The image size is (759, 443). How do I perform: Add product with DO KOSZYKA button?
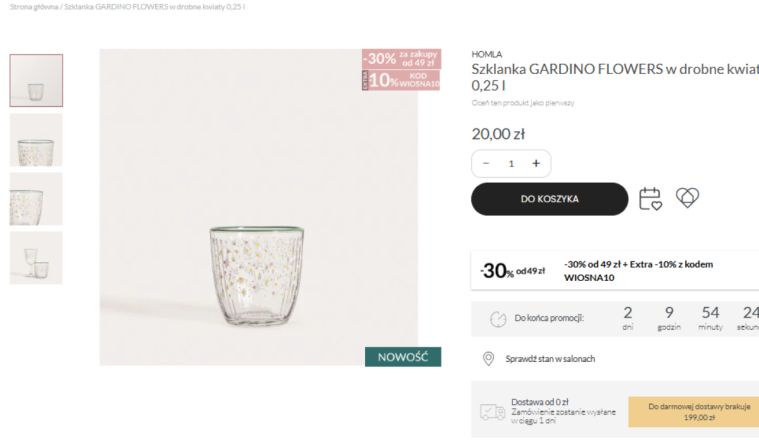point(549,198)
